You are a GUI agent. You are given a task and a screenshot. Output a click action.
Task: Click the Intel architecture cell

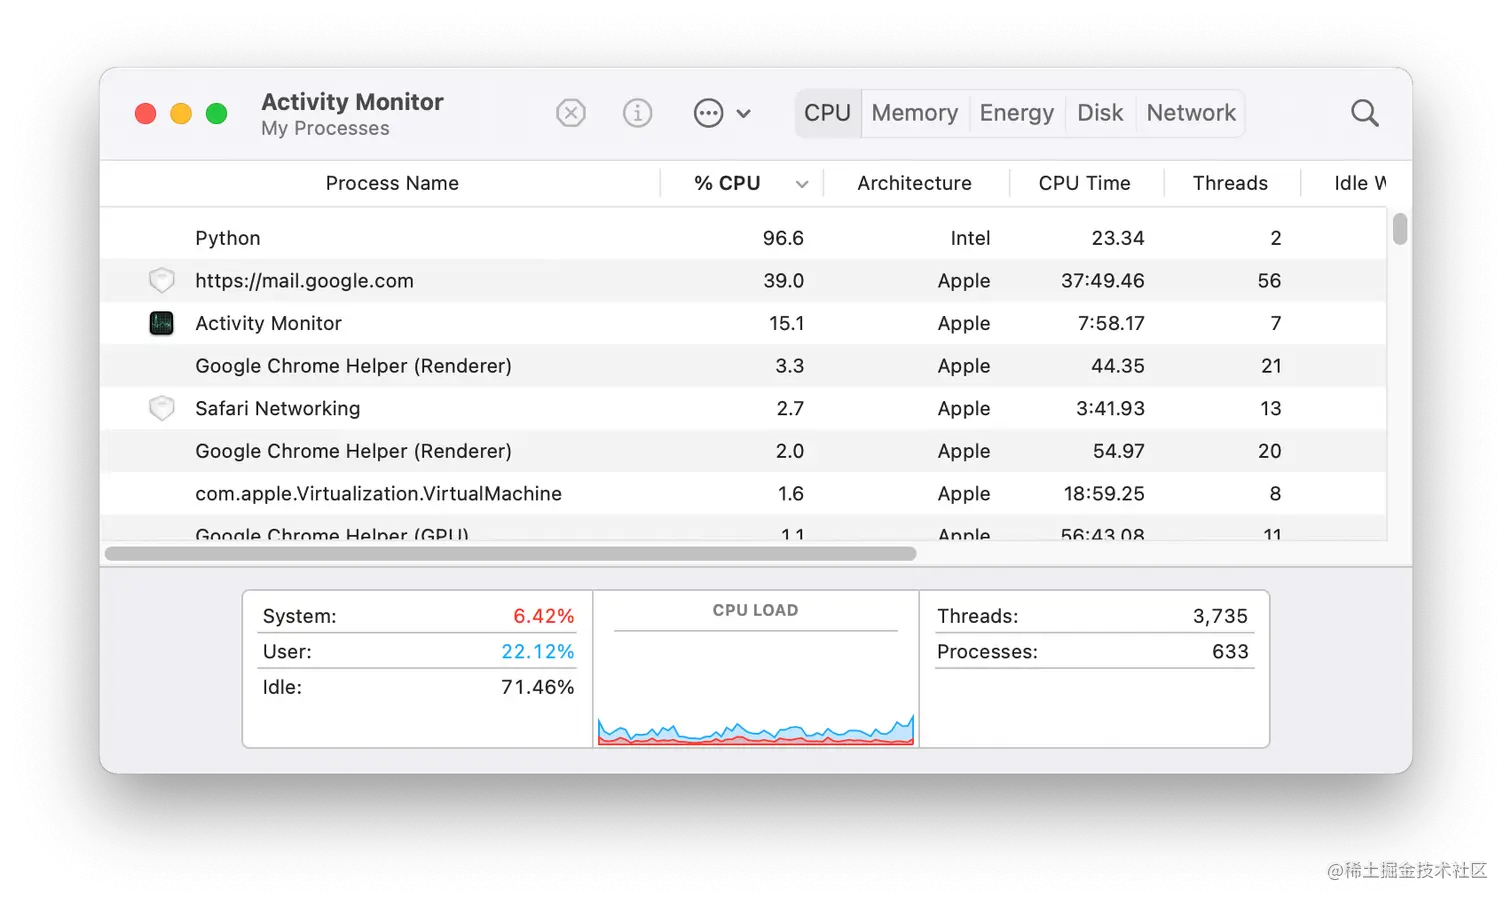click(970, 238)
